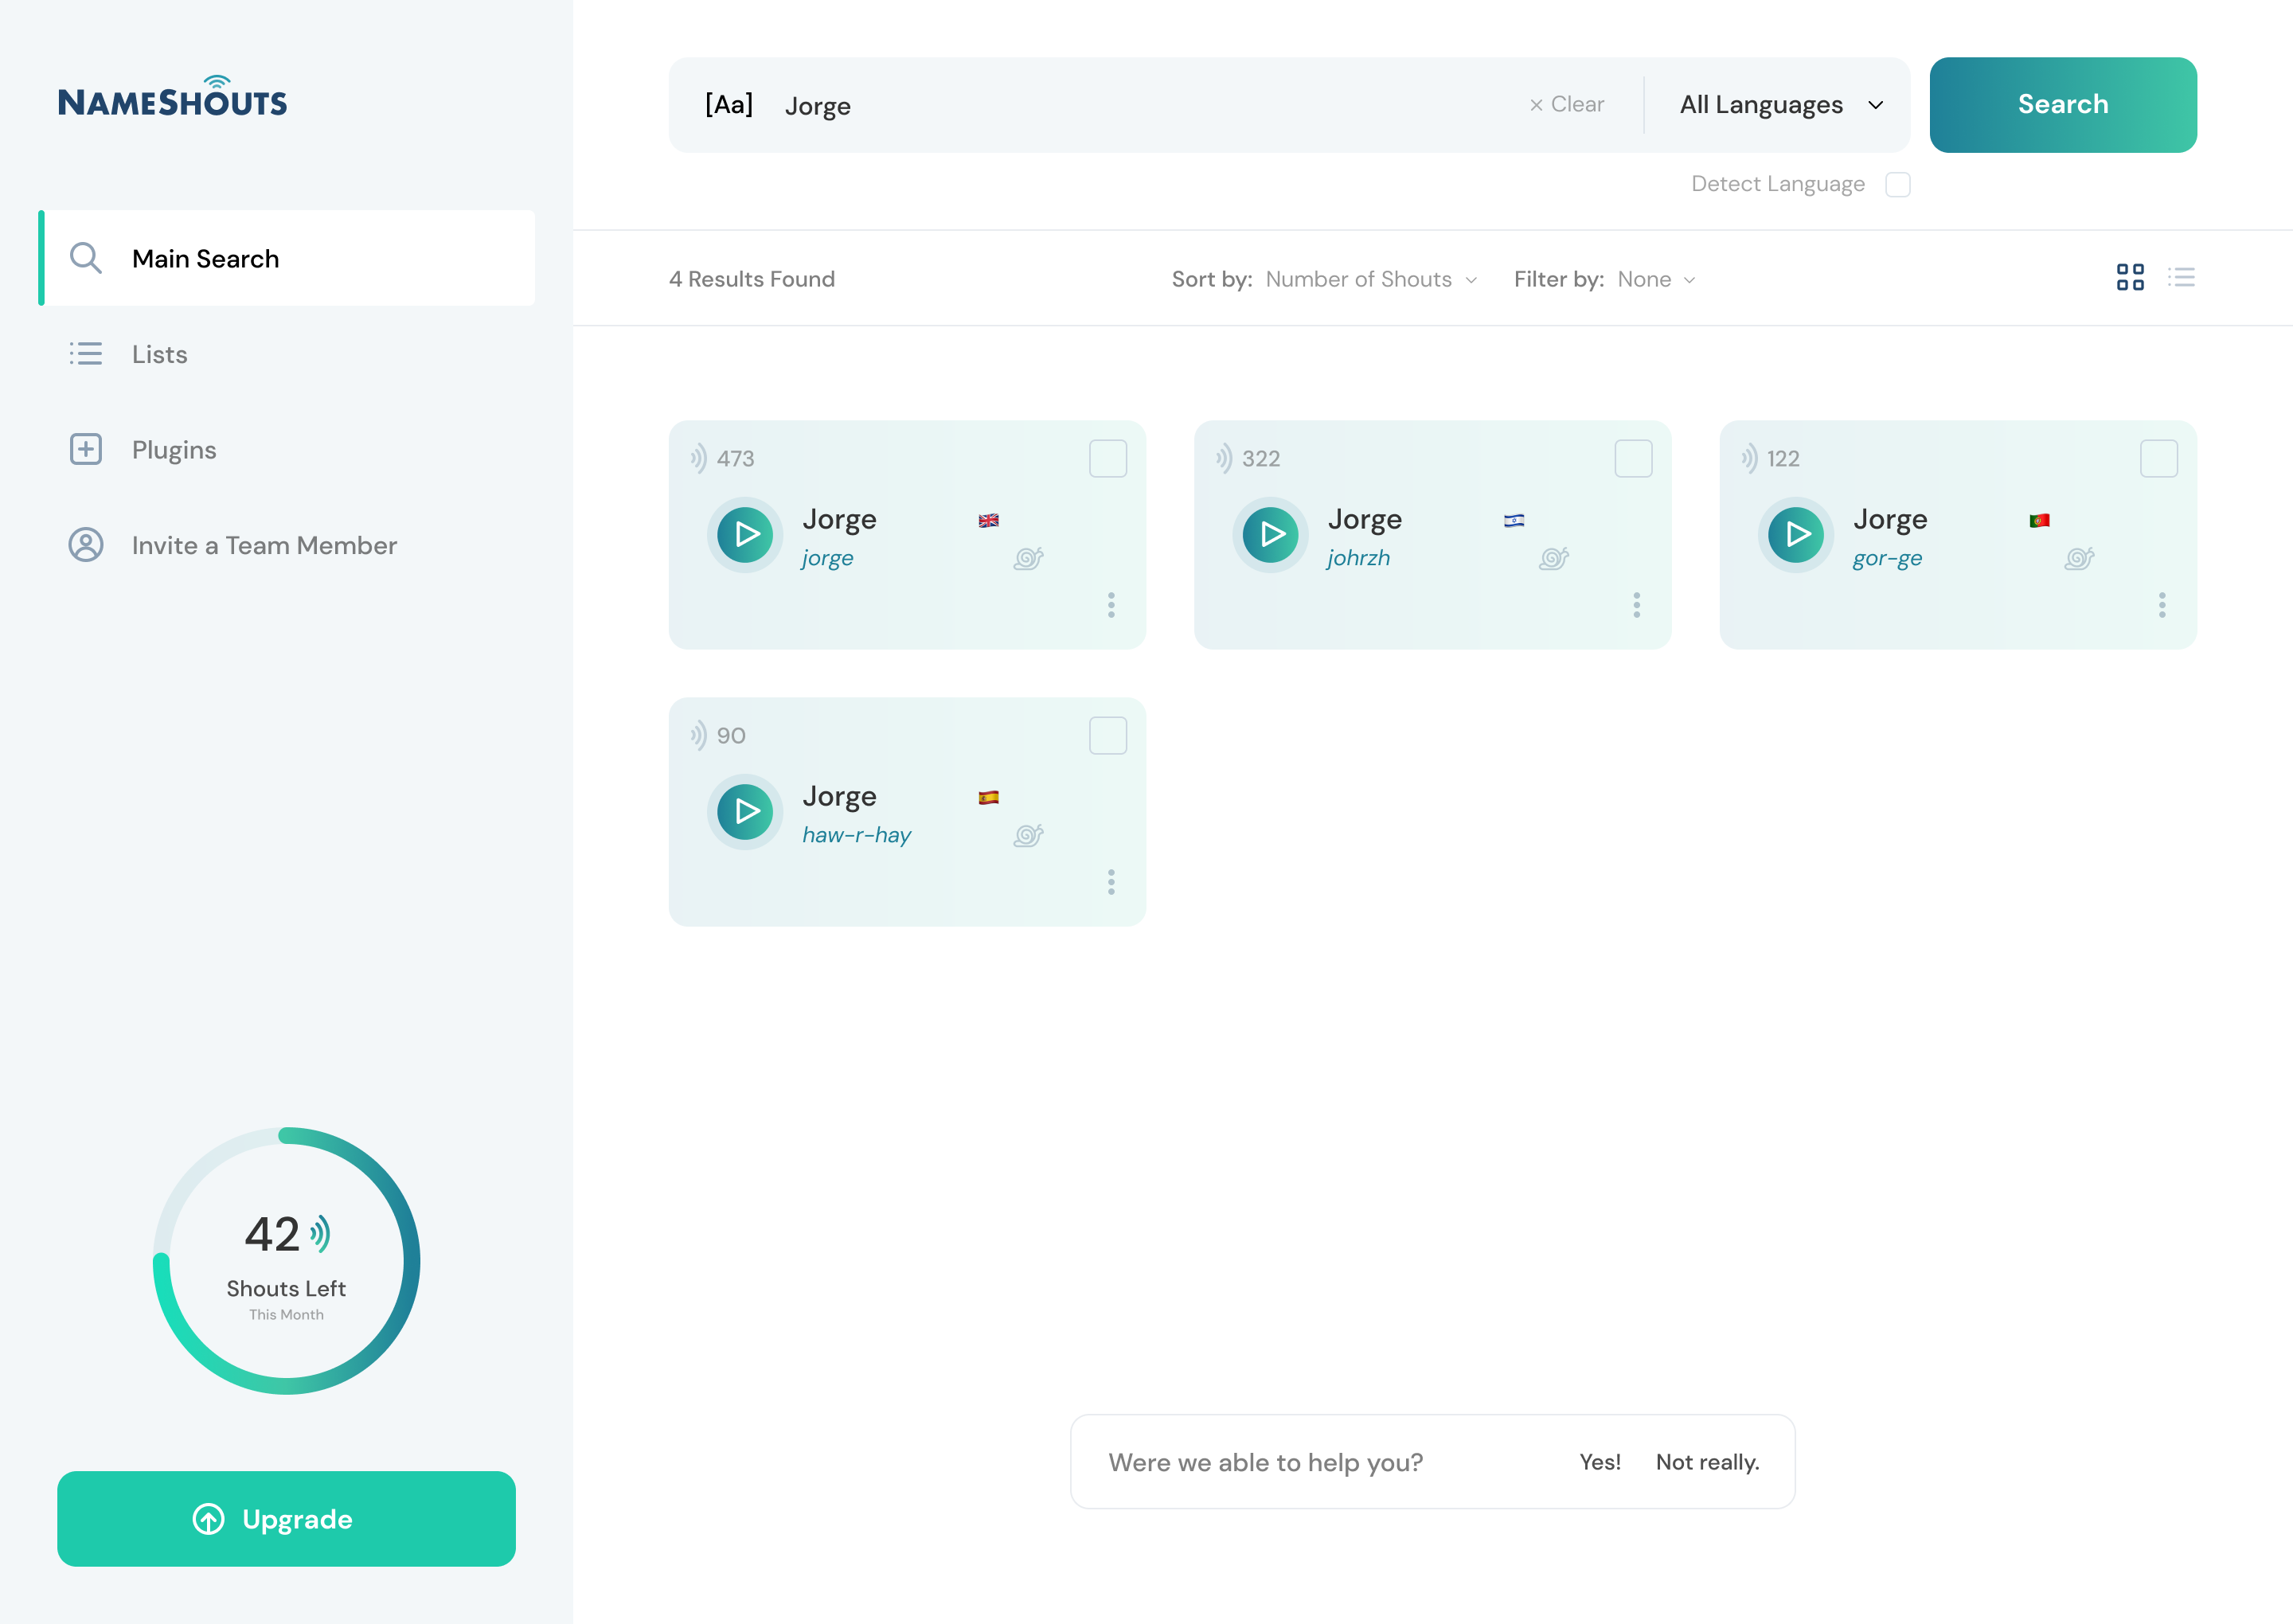Click the phonetic text gor-ge

point(1886,558)
